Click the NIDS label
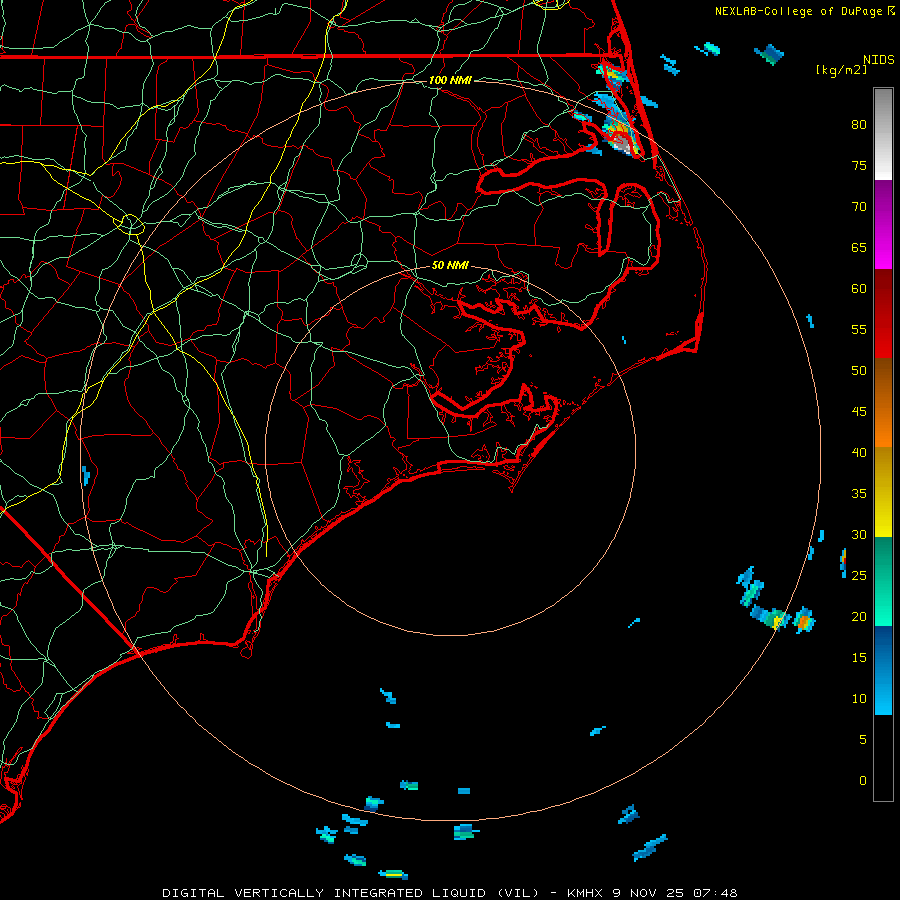 (878, 60)
